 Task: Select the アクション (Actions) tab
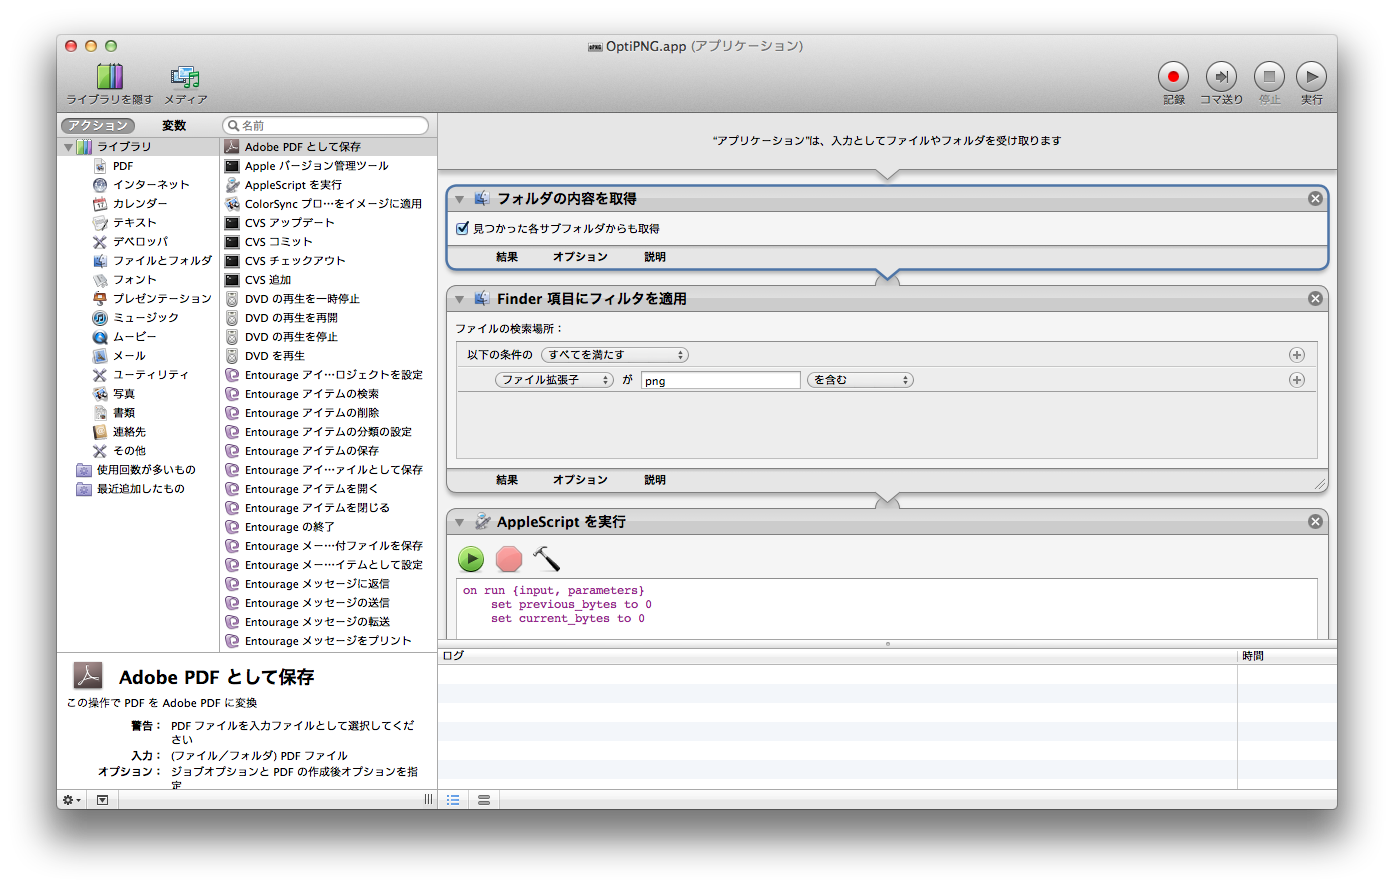(x=97, y=126)
